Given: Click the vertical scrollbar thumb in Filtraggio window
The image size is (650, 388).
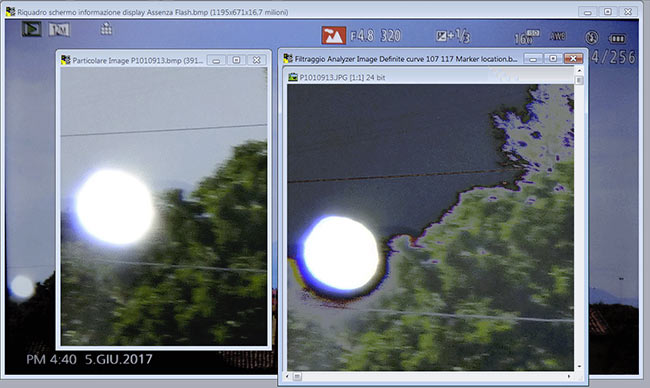Looking at the screenshot, I should coord(579,80).
